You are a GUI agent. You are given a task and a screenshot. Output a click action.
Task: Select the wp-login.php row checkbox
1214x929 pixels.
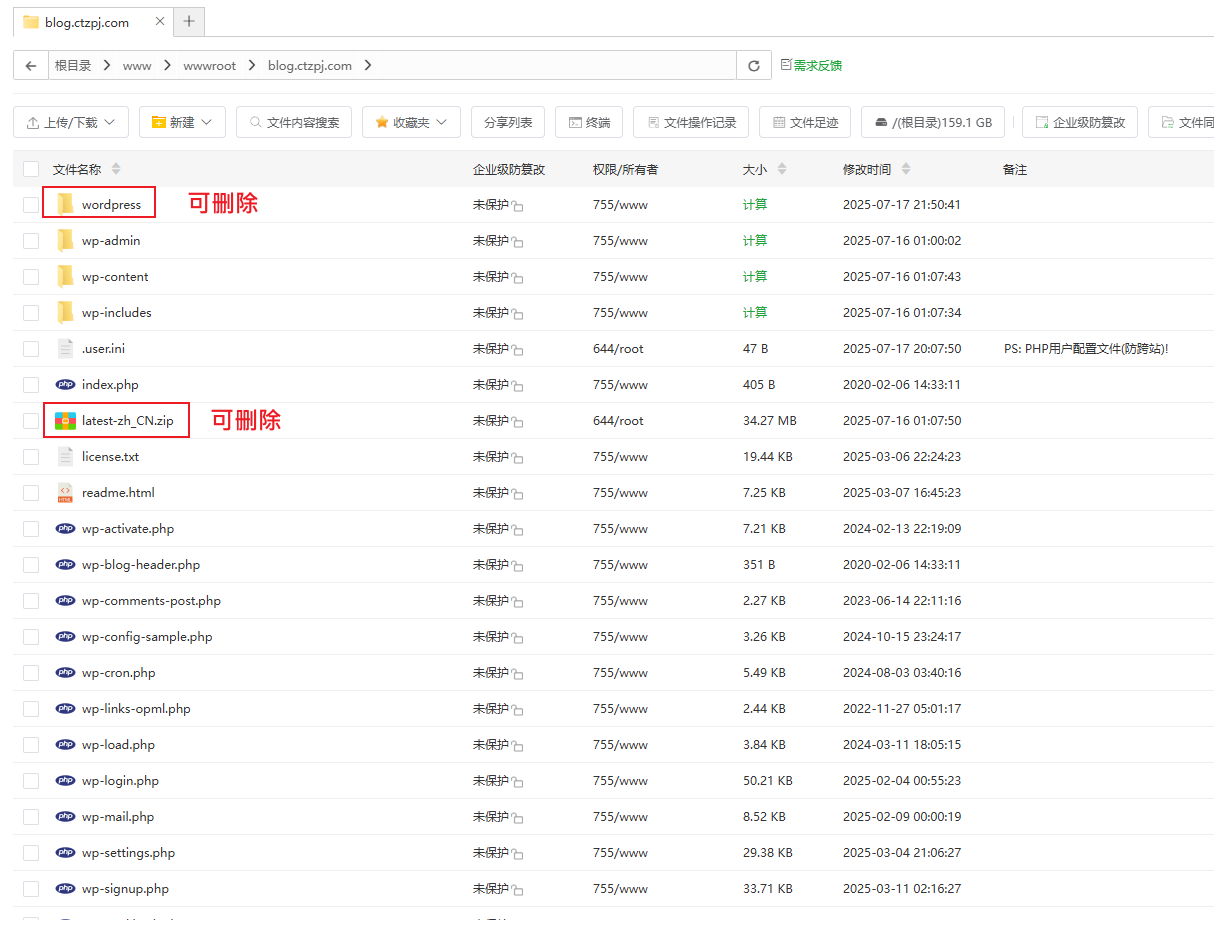point(31,781)
